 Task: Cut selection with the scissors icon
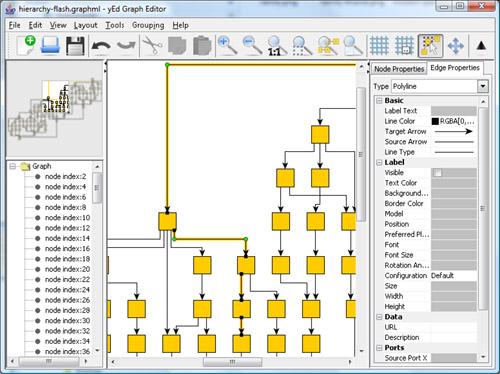click(x=152, y=46)
